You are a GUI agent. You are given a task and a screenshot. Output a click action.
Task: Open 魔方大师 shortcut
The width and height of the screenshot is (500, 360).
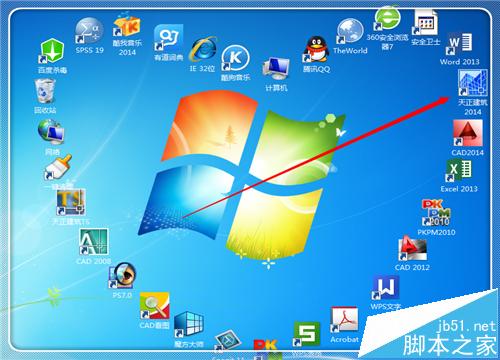(x=189, y=325)
